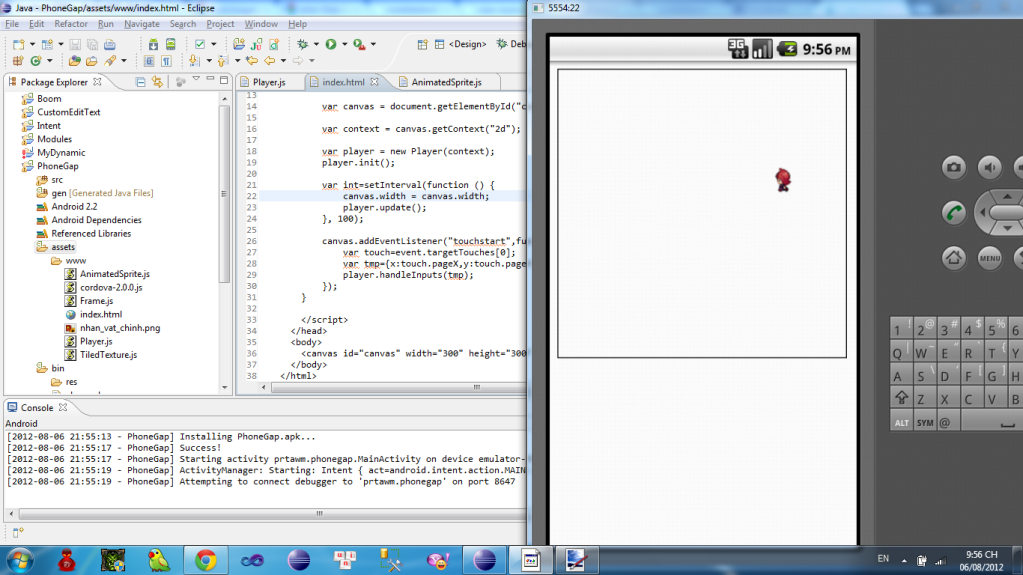1023x575 pixels.
Task: Click the Run External Tools icon
Action: pos(359,44)
